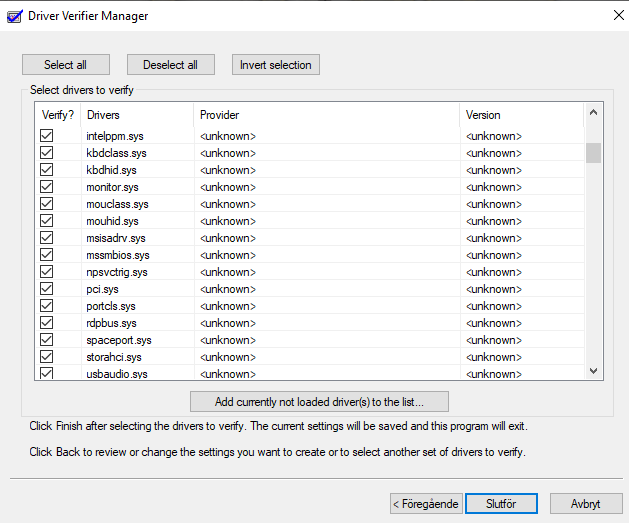This screenshot has width=629, height=523.
Task: Toggle the pci.sys checkbox
Action: pyautogui.click(x=47, y=289)
